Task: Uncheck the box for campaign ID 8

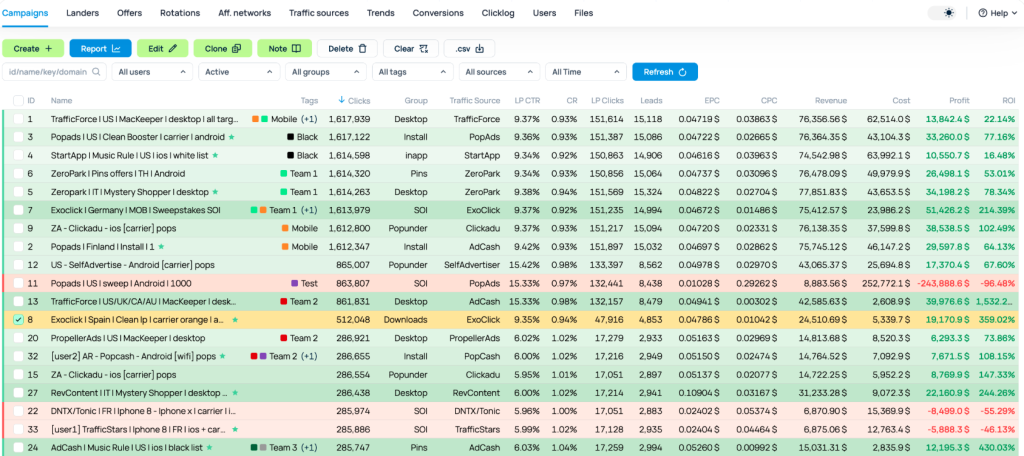Action: (x=18, y=320)
